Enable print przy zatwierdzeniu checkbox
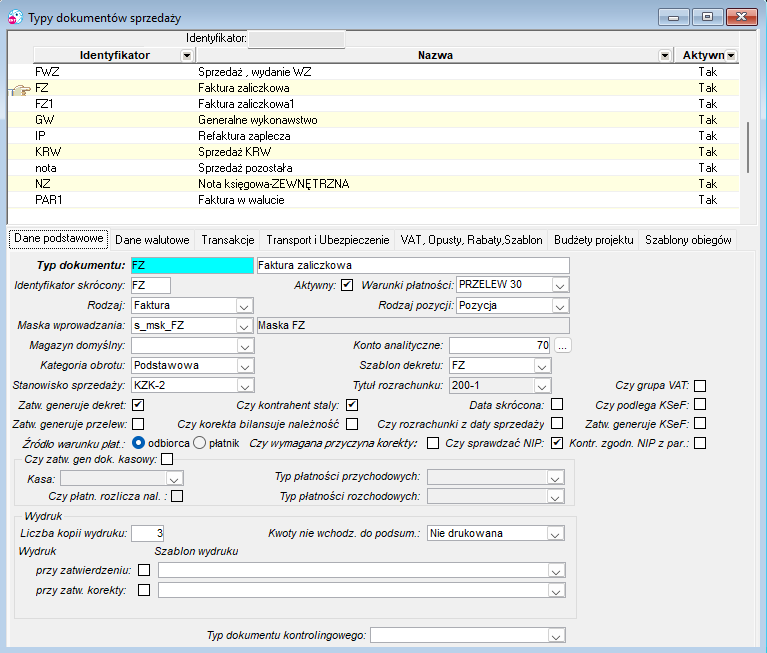Screen dimensions: 767x653 coord(144,570)
